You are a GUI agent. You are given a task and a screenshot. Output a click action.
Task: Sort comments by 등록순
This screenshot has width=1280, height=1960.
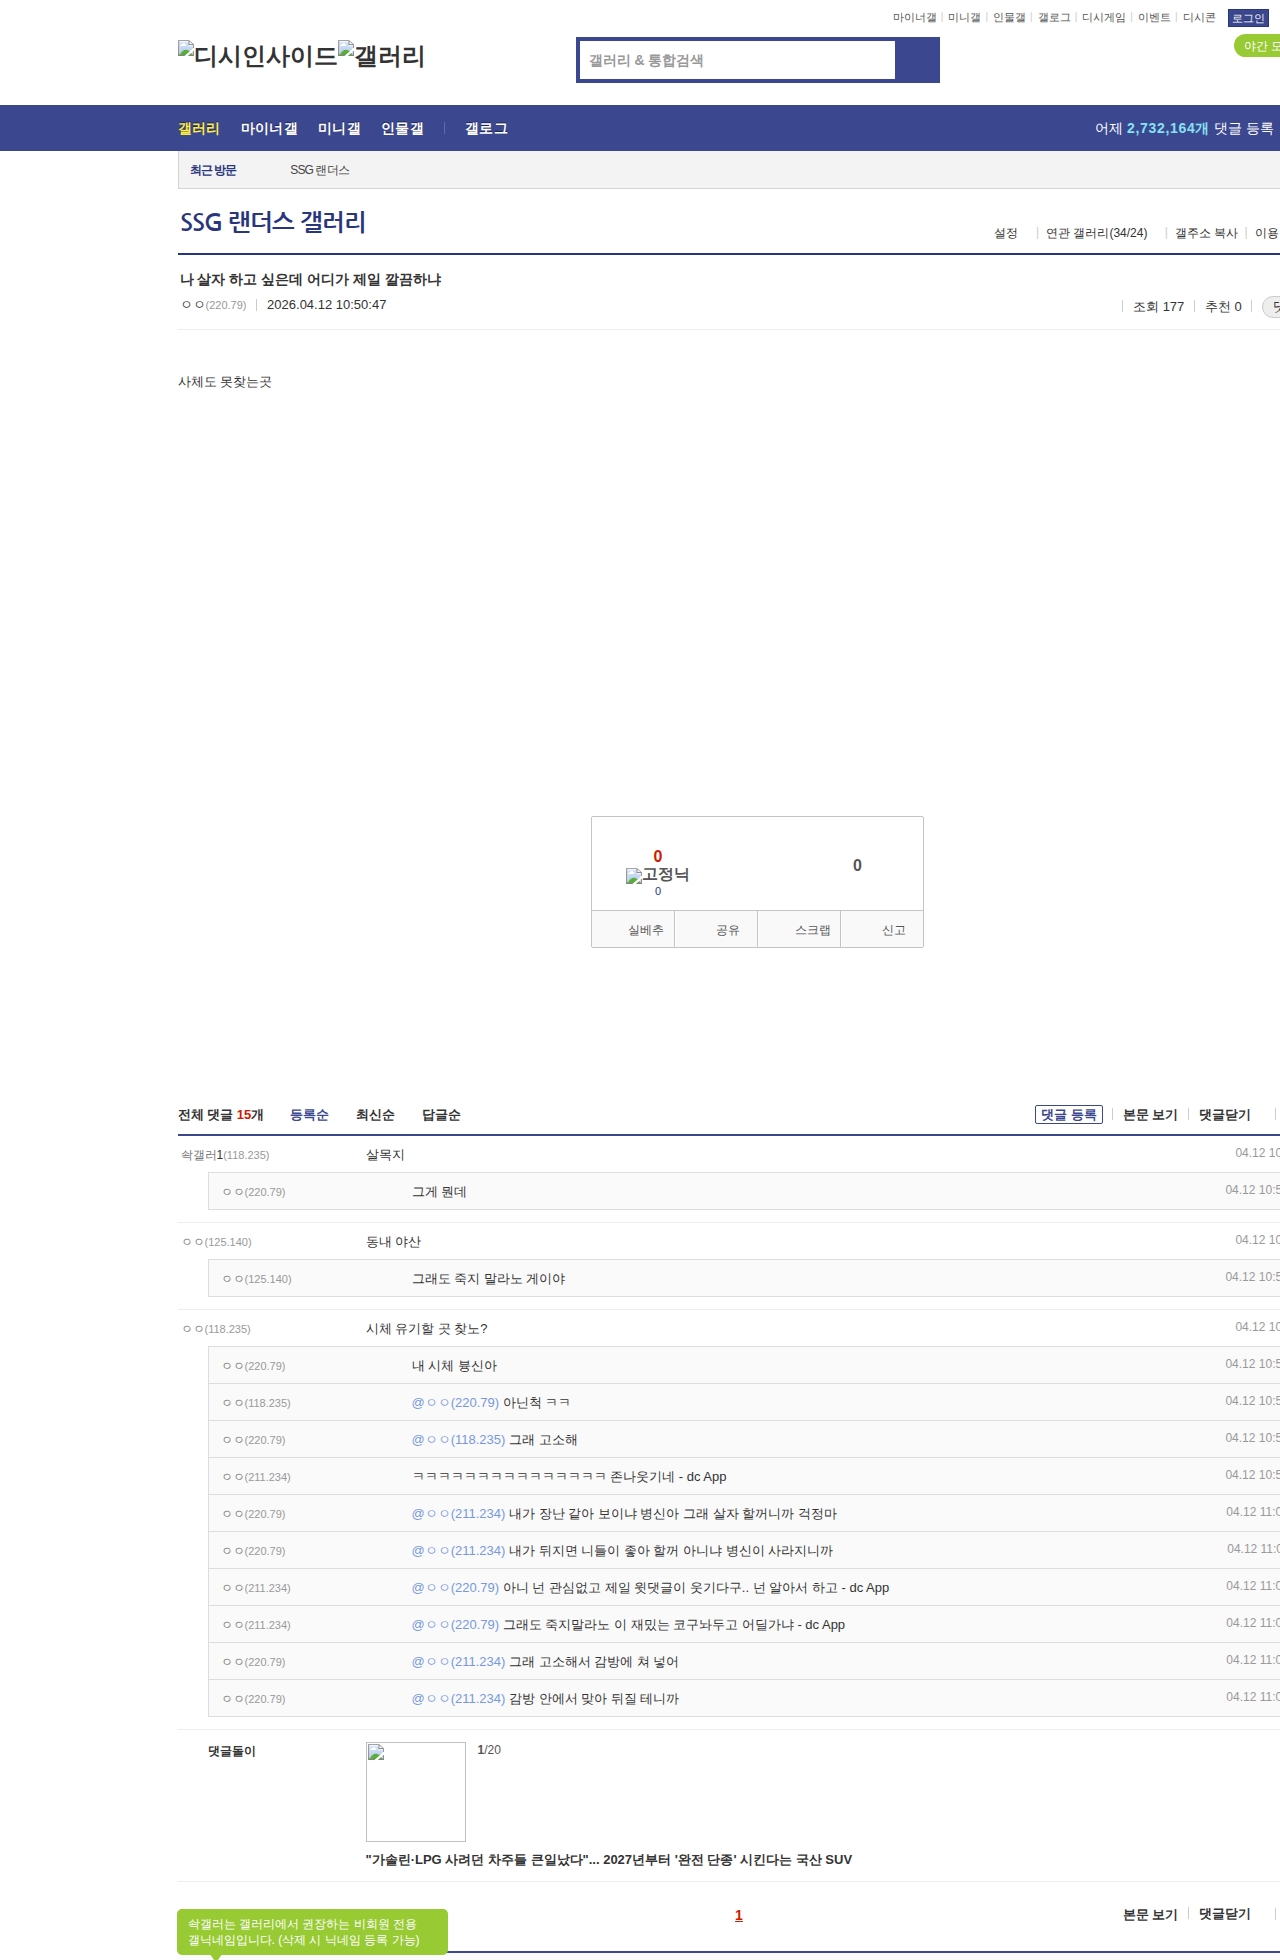point(309,1115)
